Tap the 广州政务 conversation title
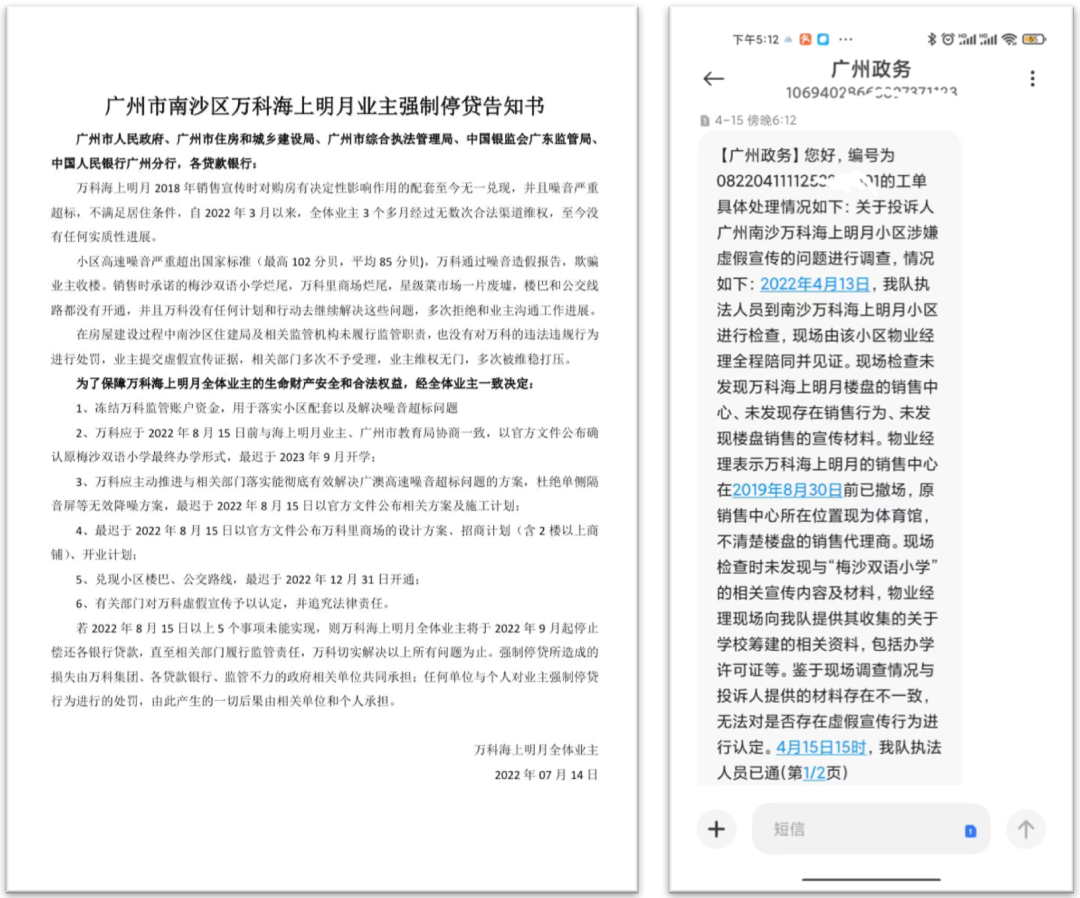1080x898 pixels. coord(871,69)
